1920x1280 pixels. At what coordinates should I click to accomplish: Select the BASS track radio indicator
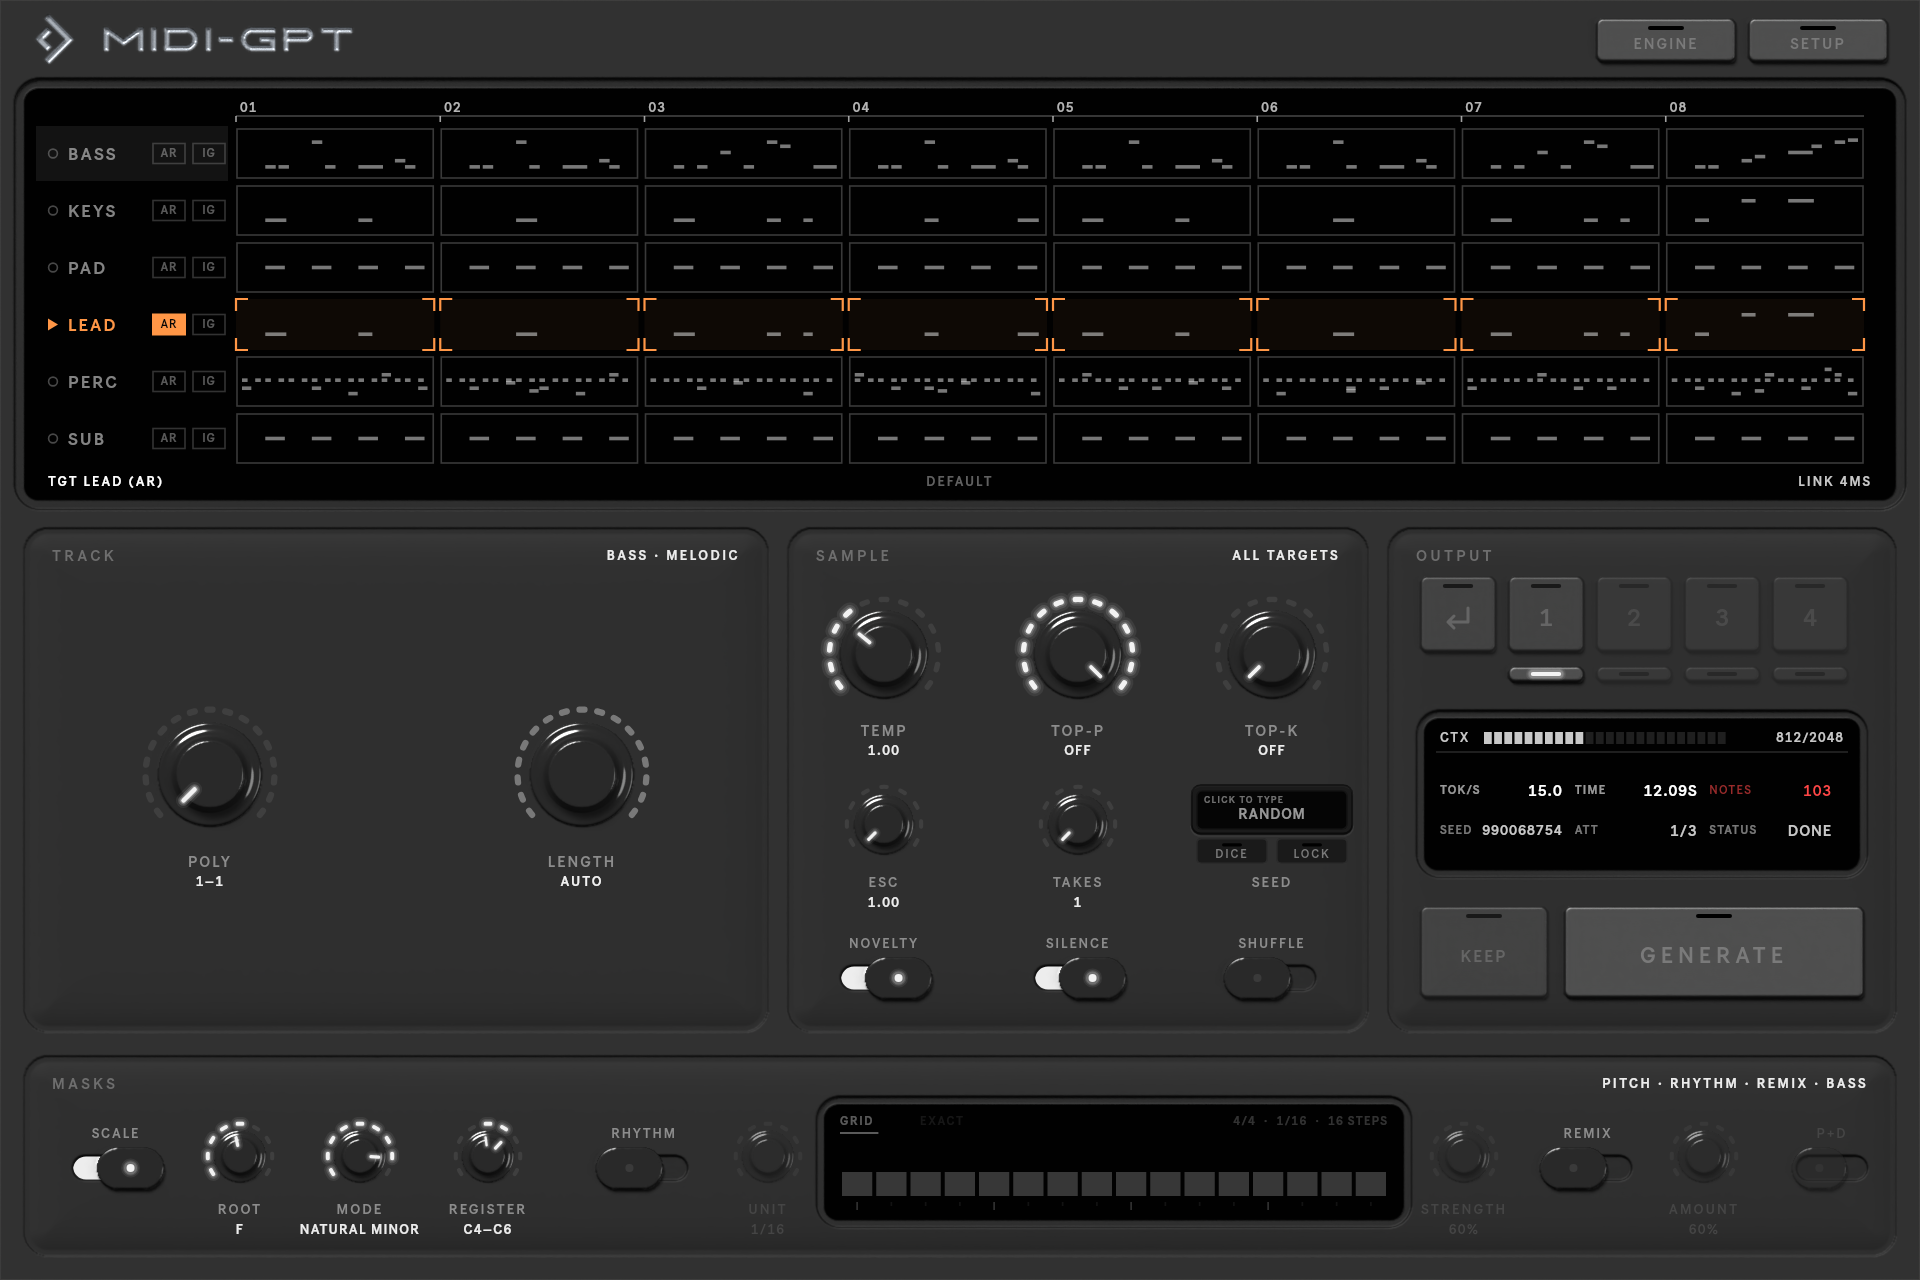tap(53, 154)
